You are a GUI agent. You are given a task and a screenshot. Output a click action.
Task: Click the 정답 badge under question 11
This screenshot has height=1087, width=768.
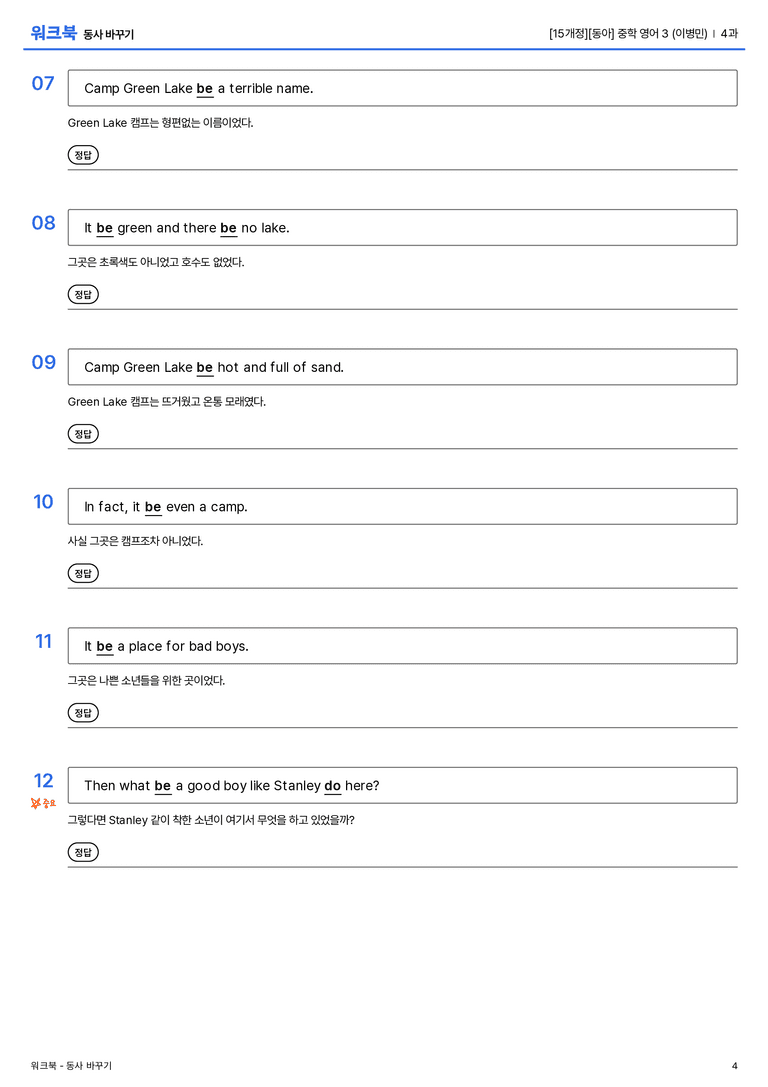83,713
